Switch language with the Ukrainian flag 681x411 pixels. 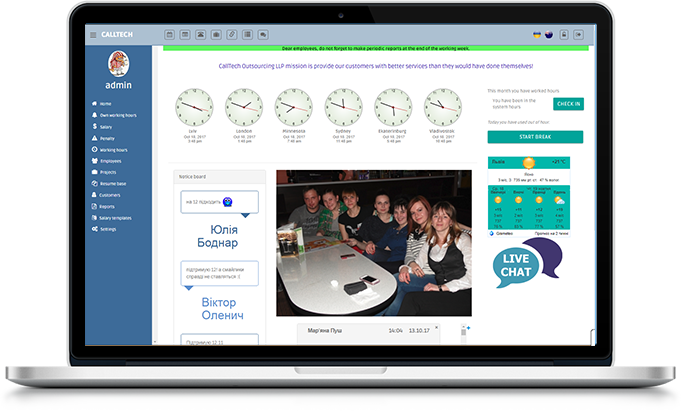(x=537, y=35)
